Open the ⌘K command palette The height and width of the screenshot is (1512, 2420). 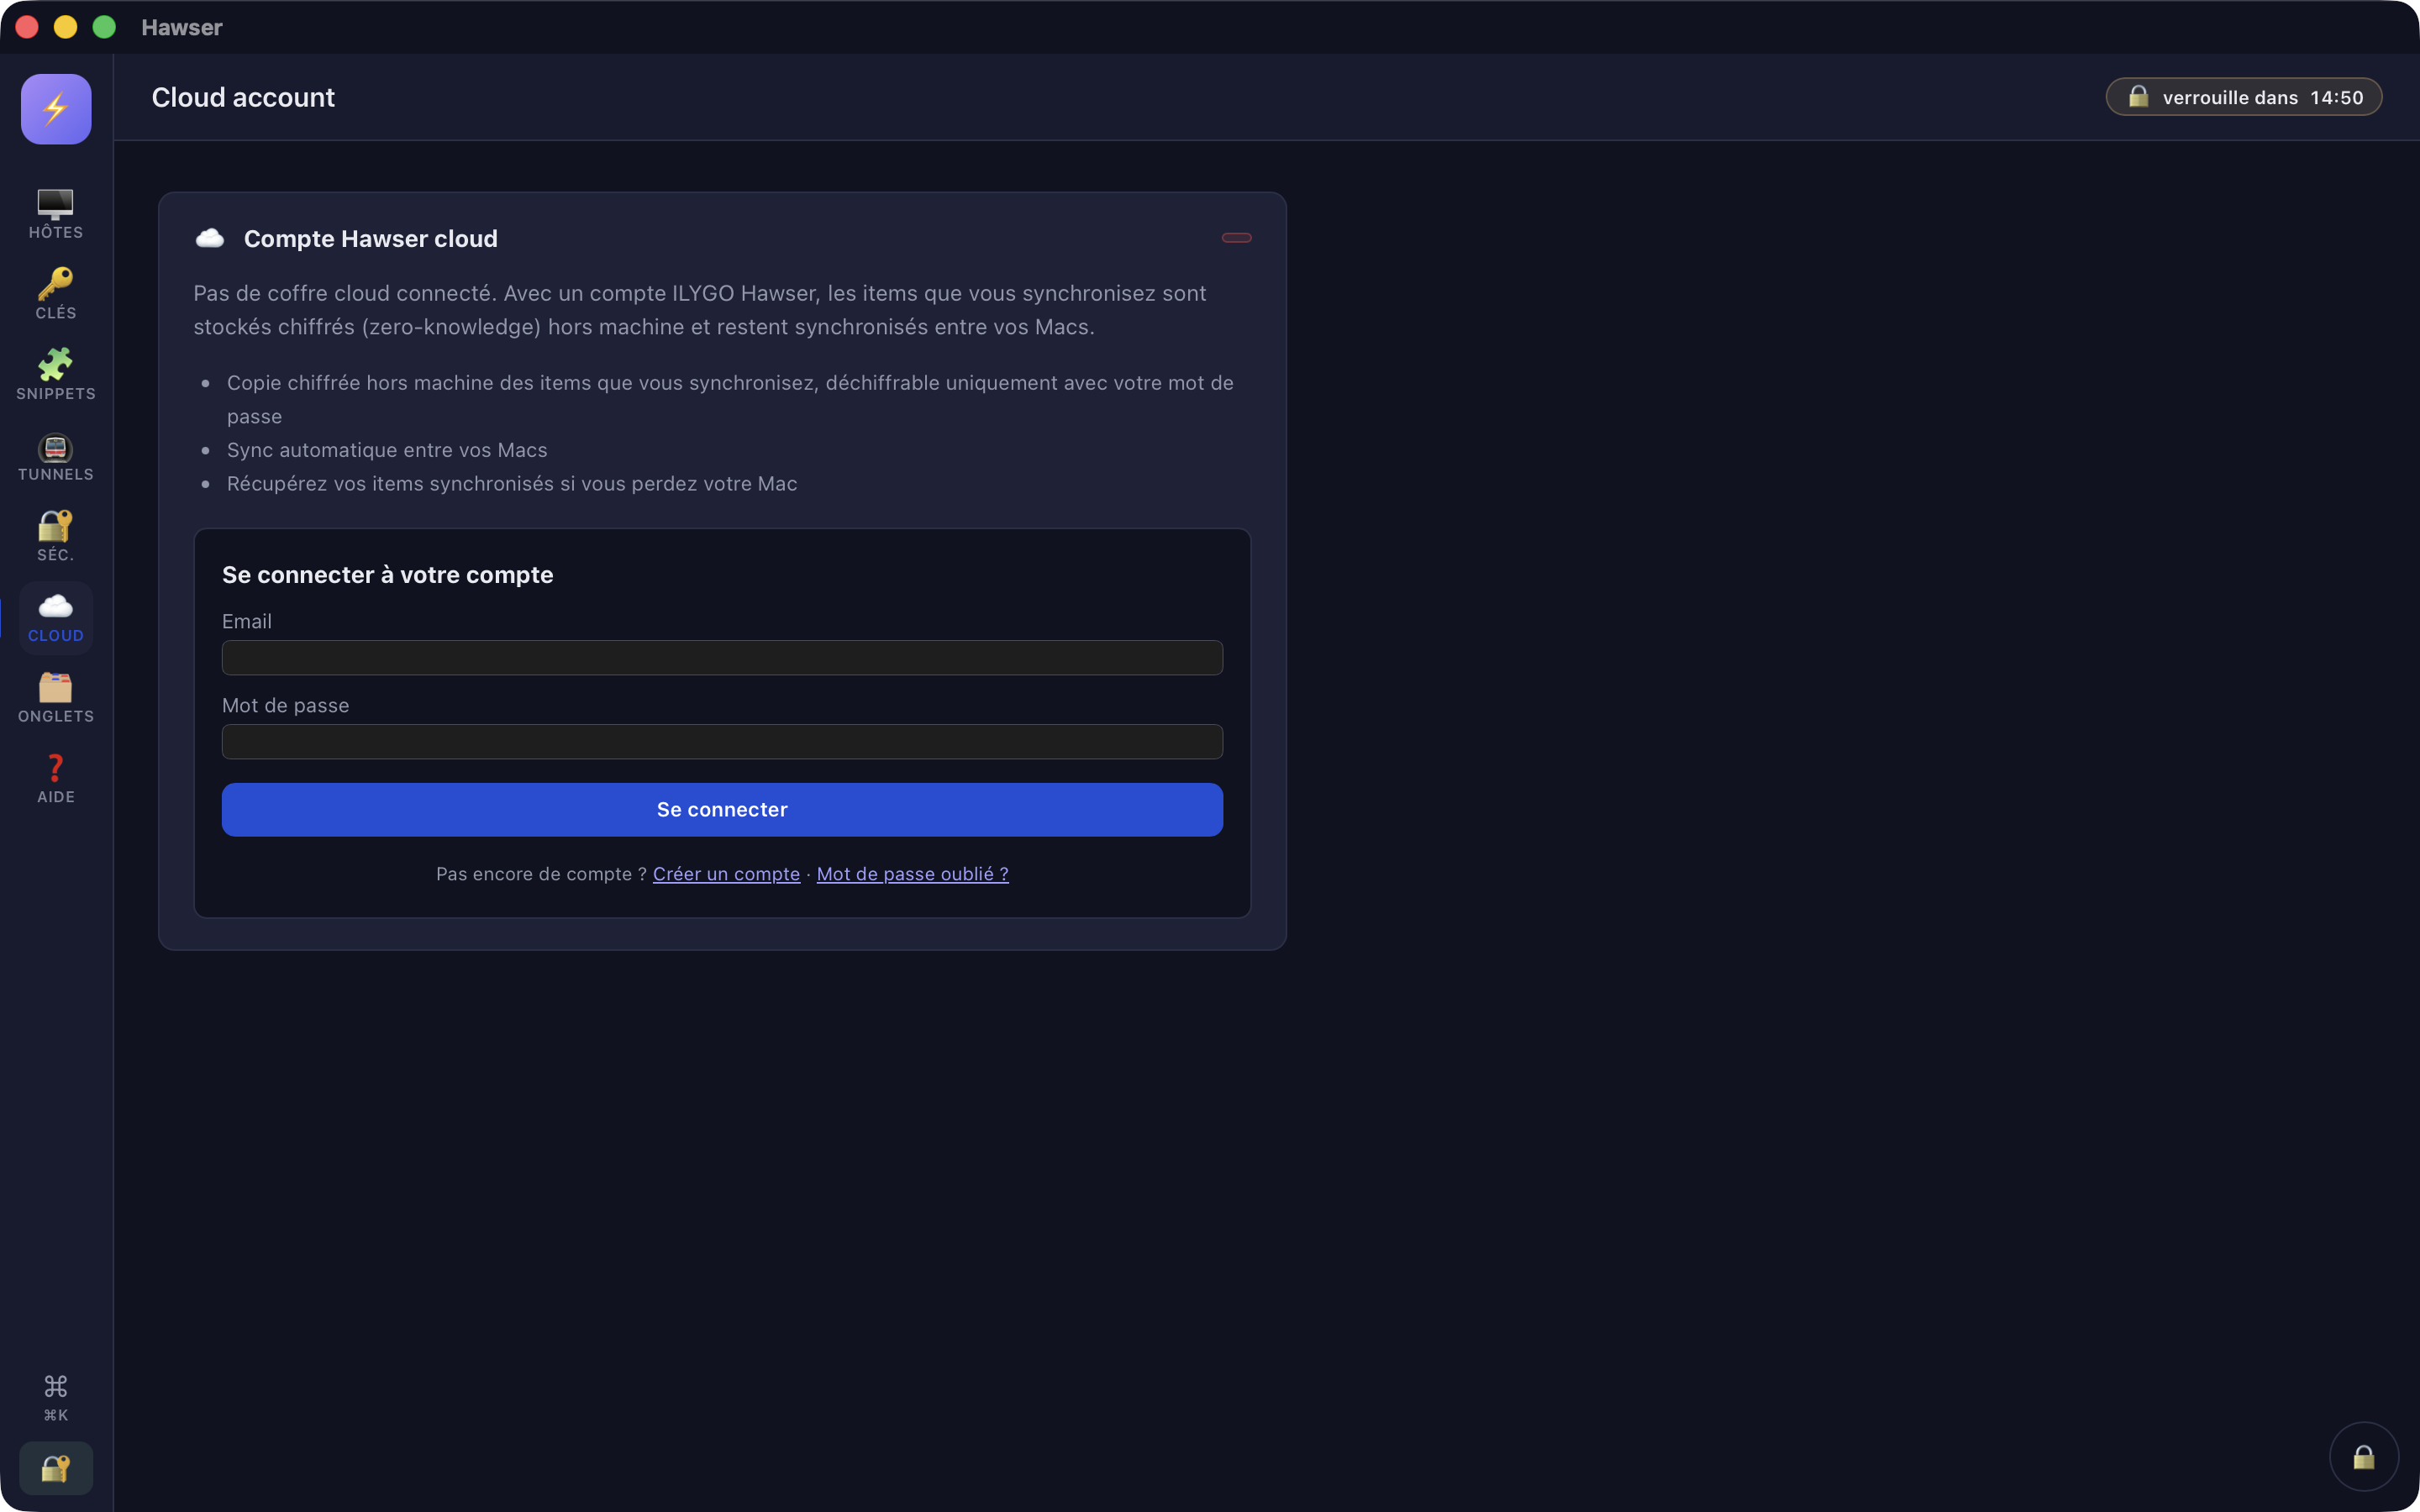(x=56, y=1397)
